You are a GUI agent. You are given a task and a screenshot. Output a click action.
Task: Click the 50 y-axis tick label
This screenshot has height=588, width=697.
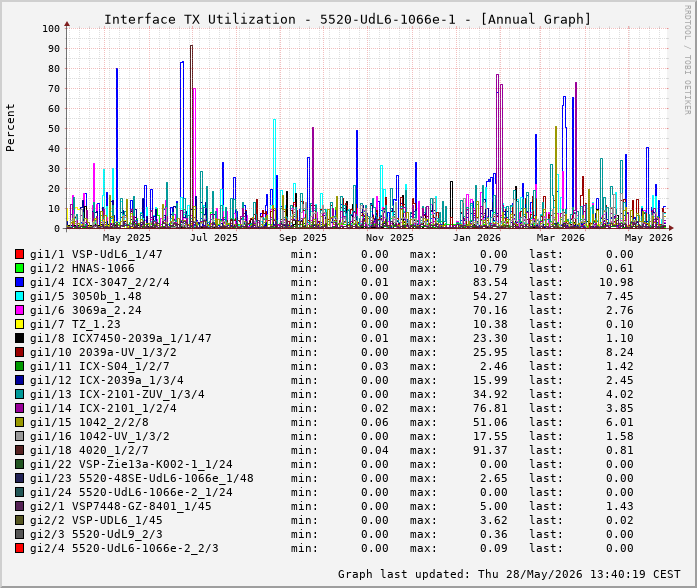[x=54, y=128]
